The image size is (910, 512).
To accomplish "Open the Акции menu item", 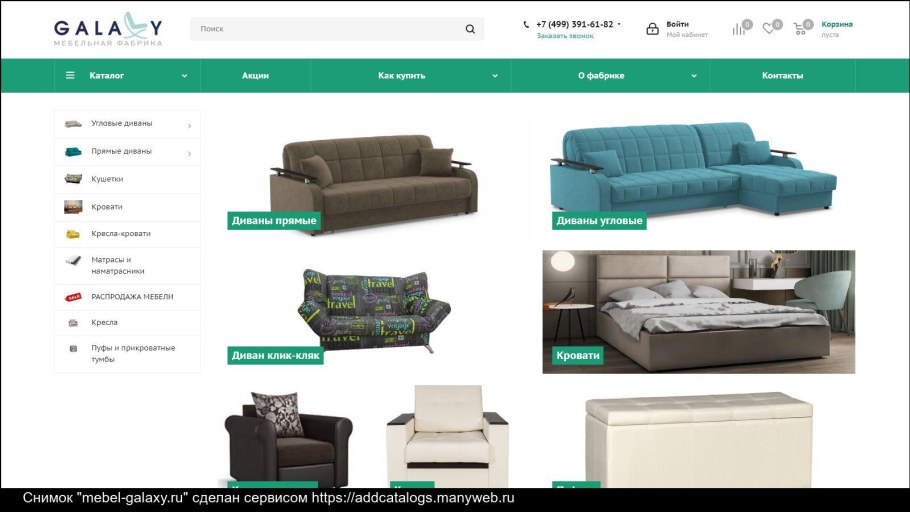I will coord(255,75).
